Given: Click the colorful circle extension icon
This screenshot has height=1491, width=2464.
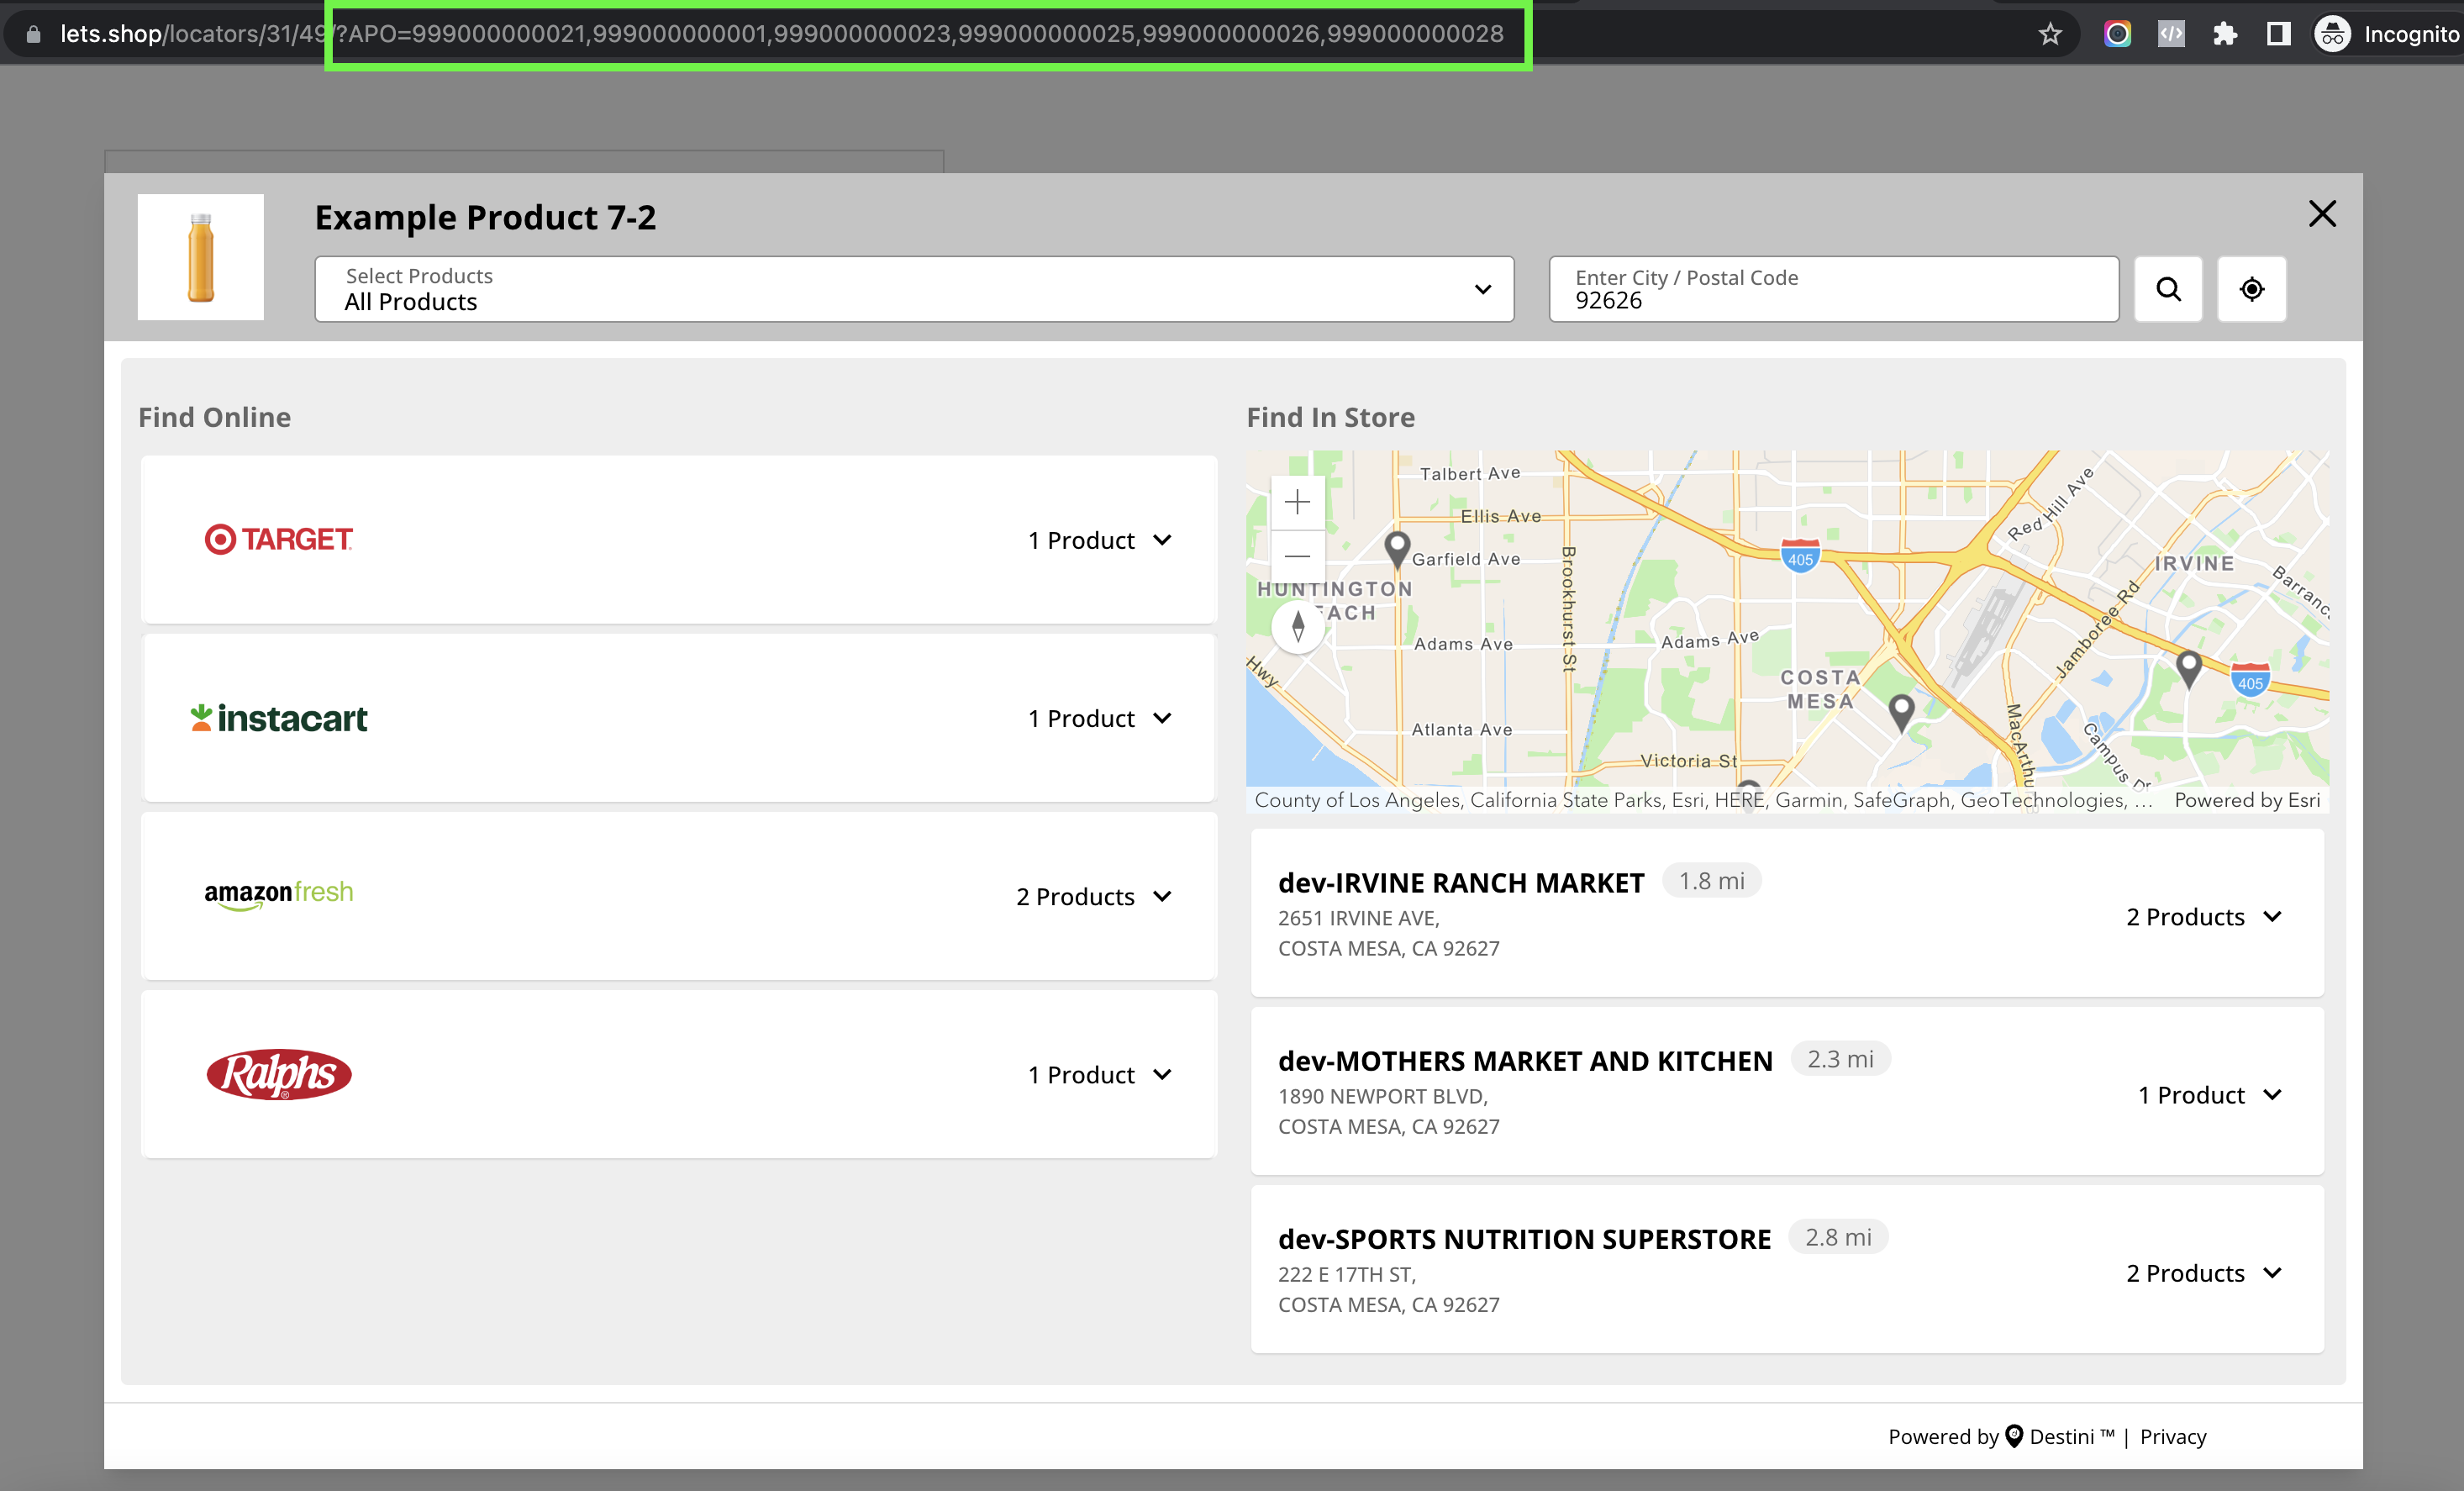Looking at the screenshot, I should click(x=2117, y=34).
